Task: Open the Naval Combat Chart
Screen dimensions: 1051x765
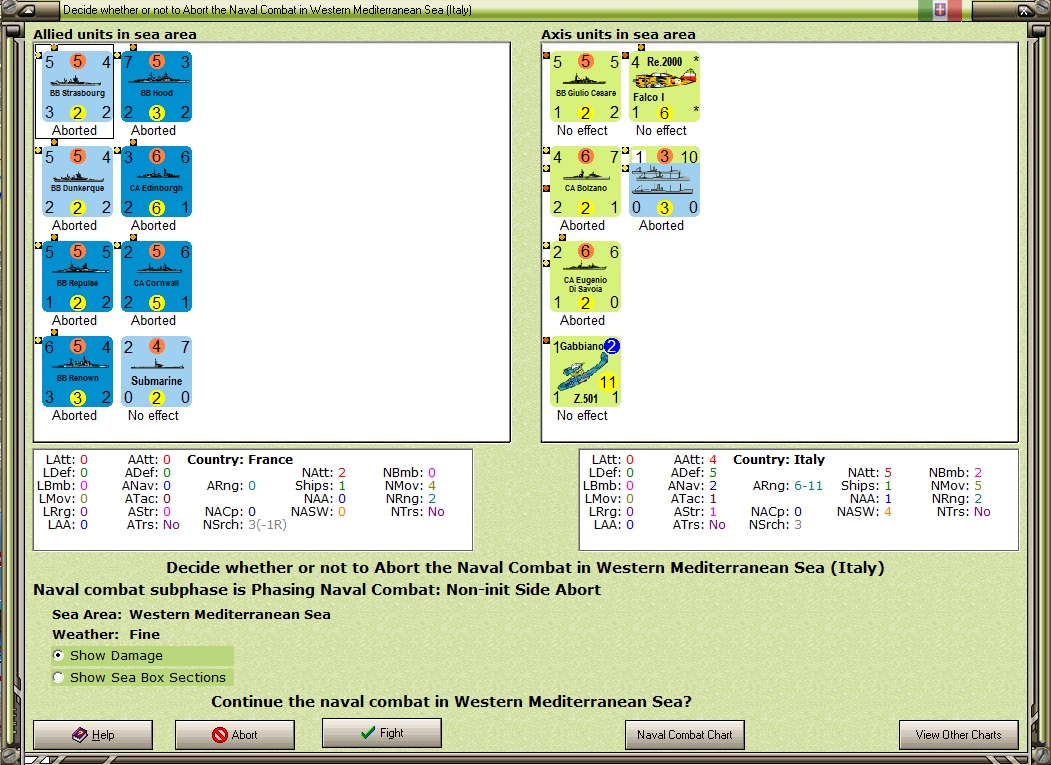Action: [x=684, y=735]
